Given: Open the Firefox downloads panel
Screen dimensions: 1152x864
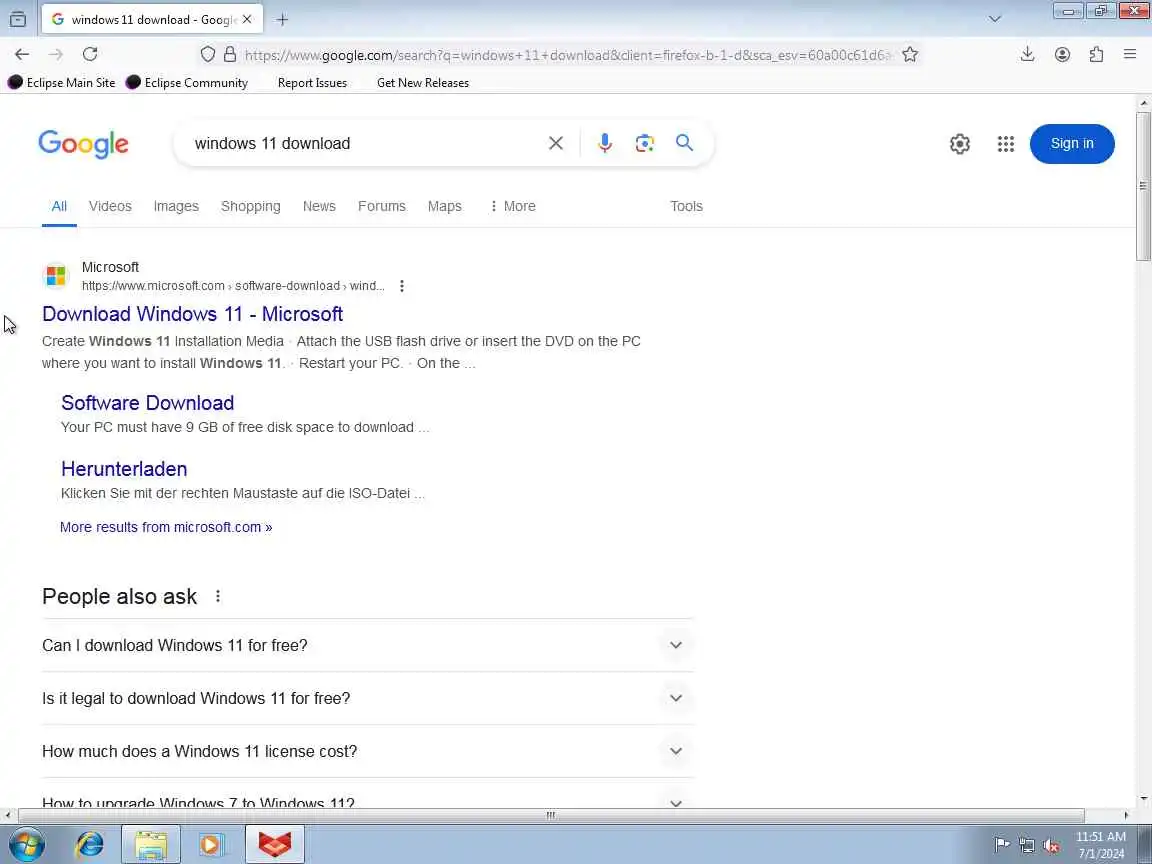Looking at the screenshot, I should coord(1028,54).
